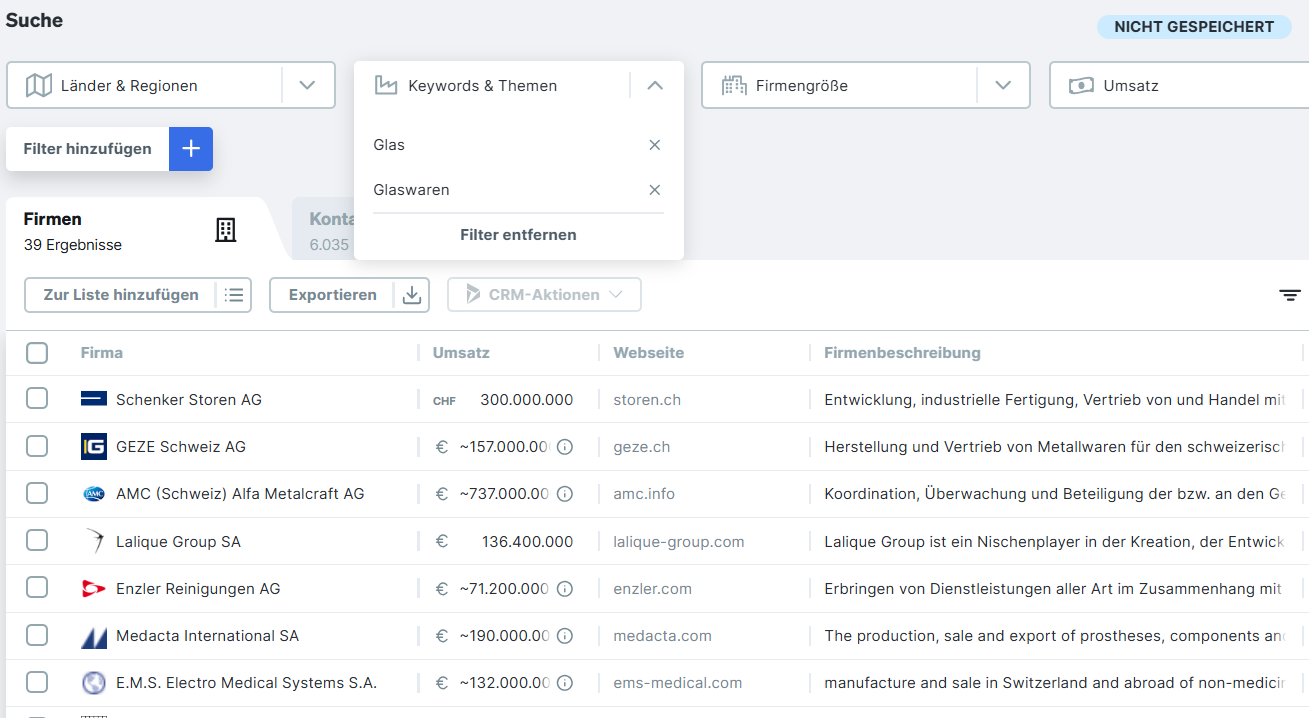Select the Enzler Reinigungen AG checkbox

coord(37,589)
